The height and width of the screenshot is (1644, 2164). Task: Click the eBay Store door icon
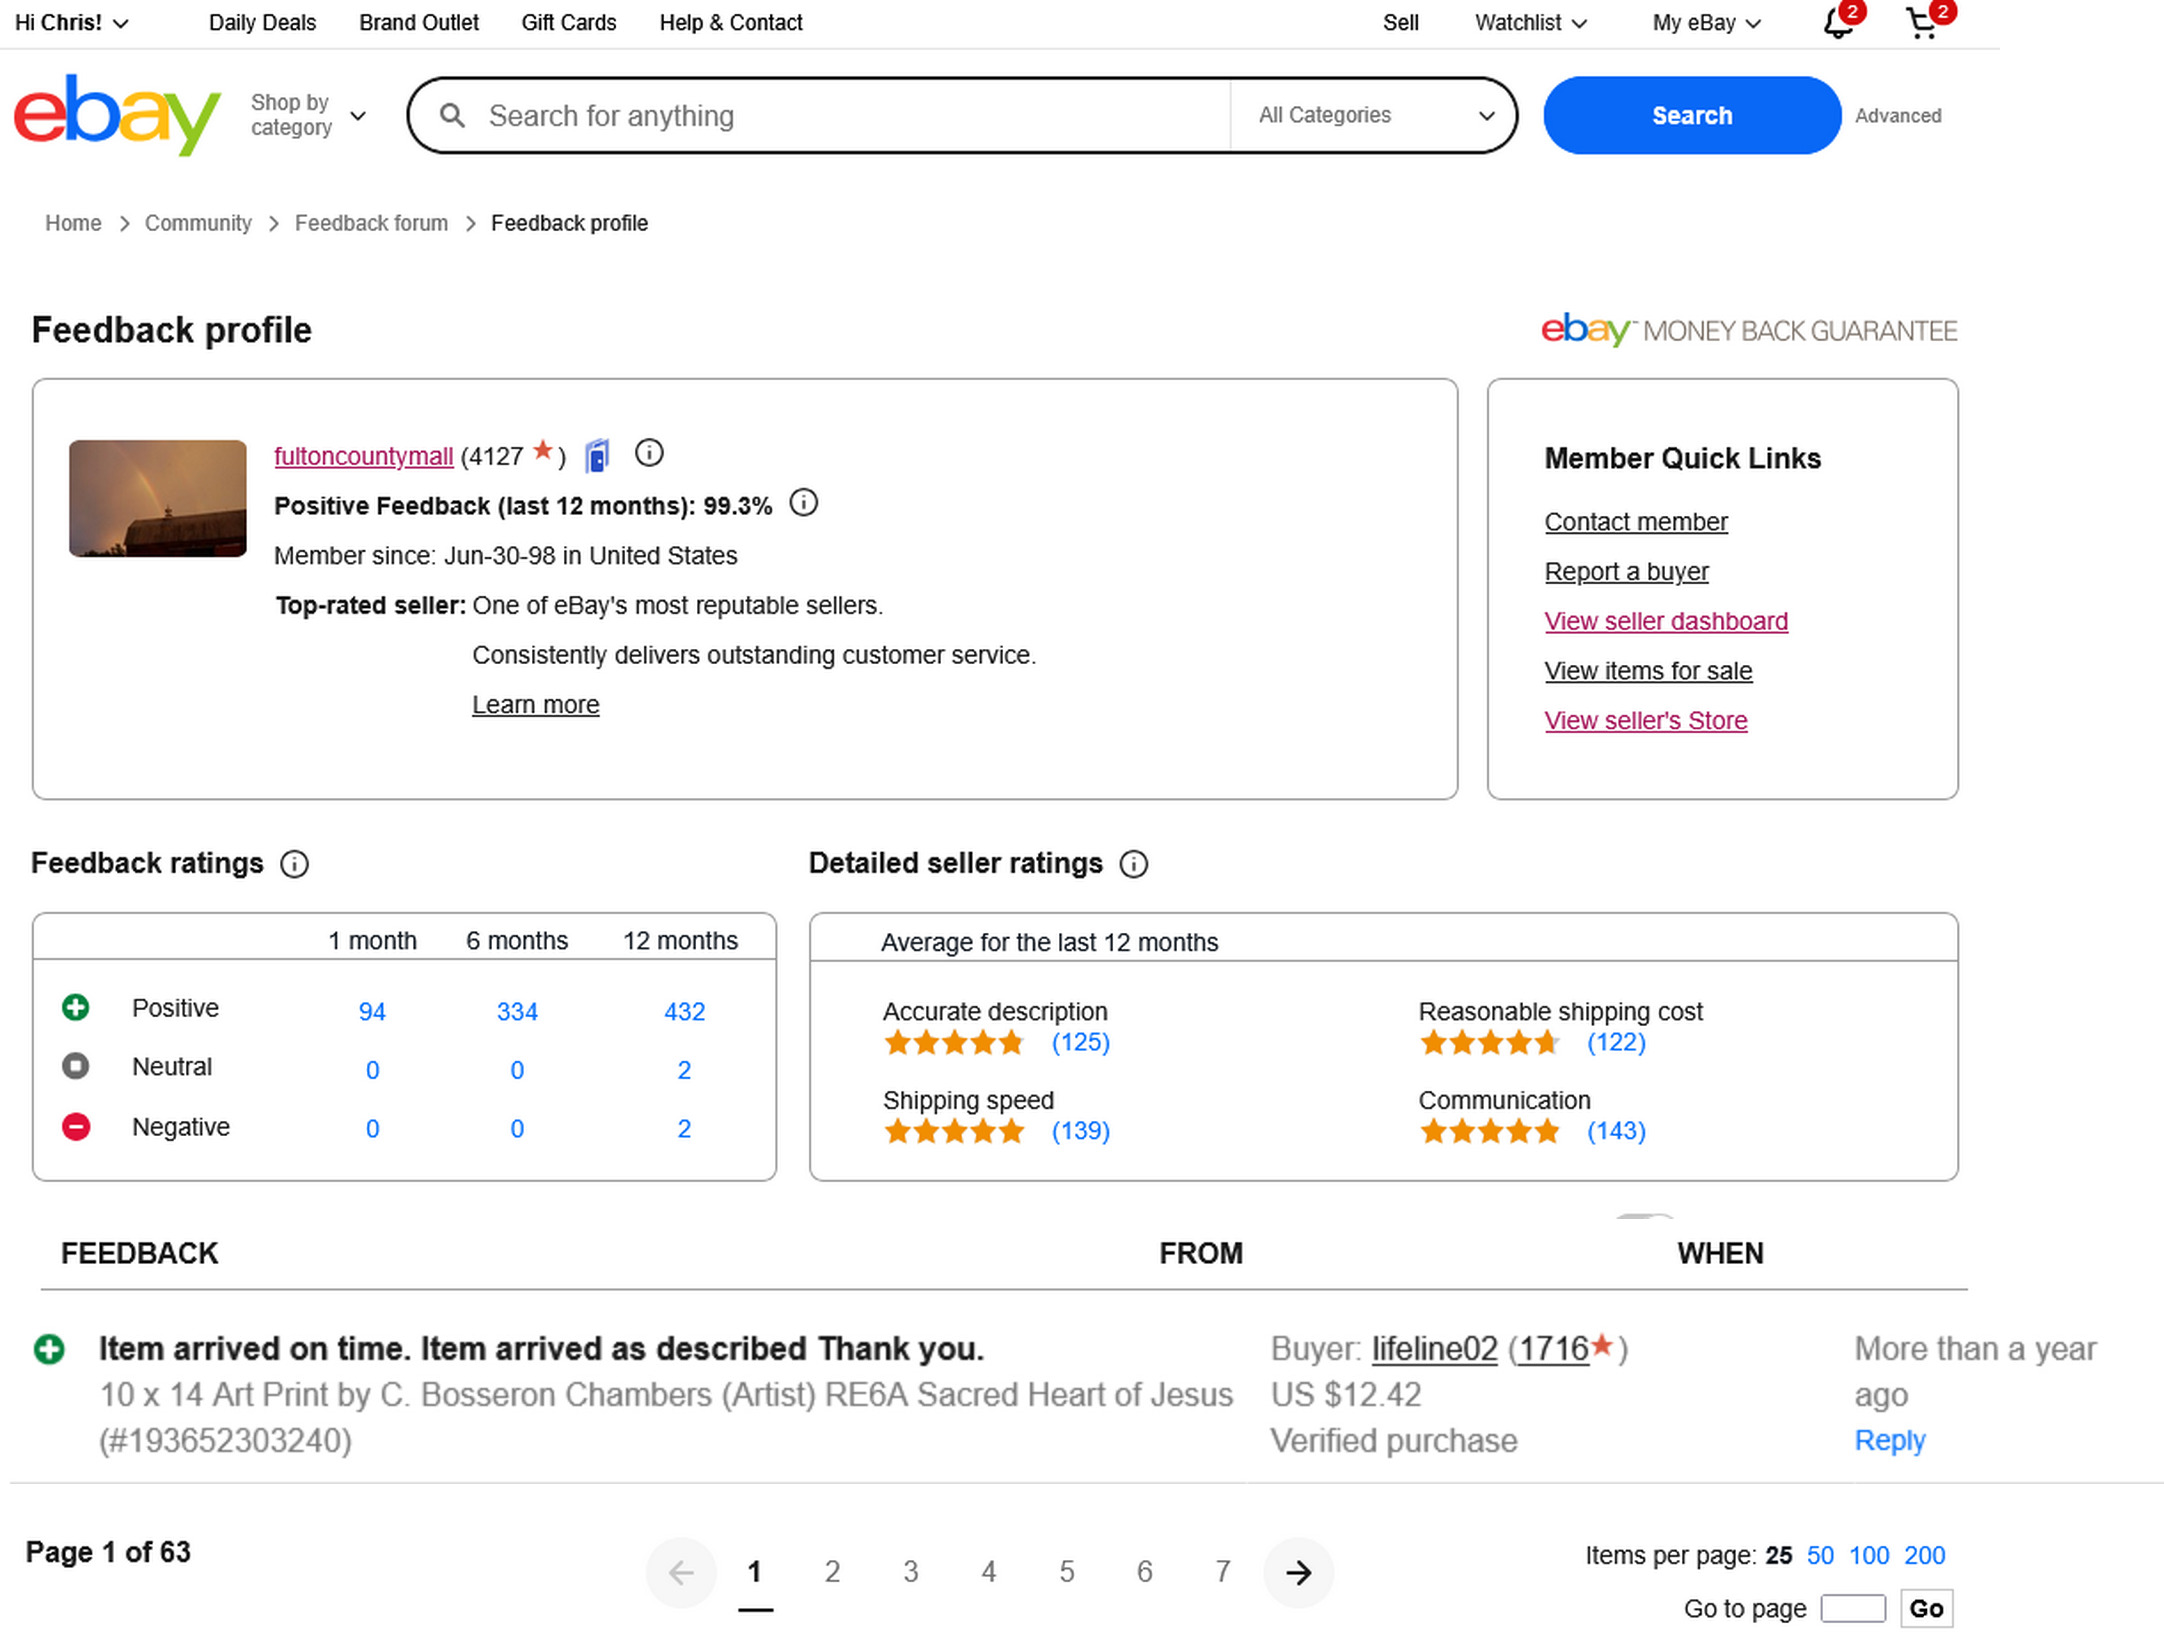597,456
